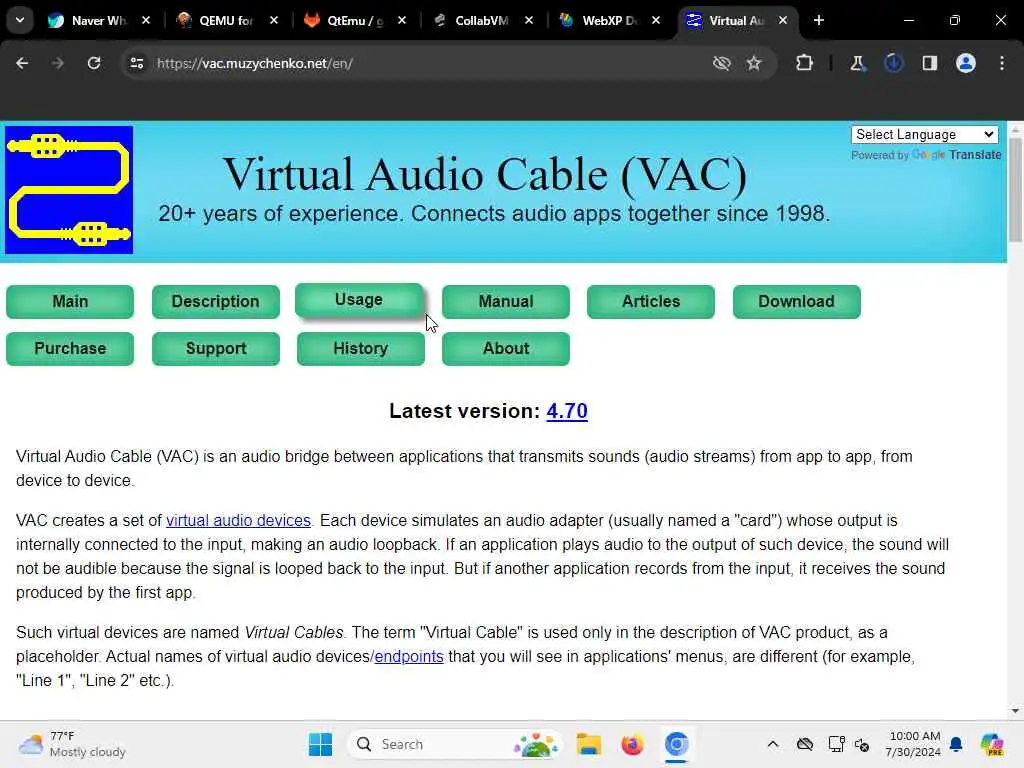Open the Manual page button
Screen dimensions: 1024x768
[505, 302]
